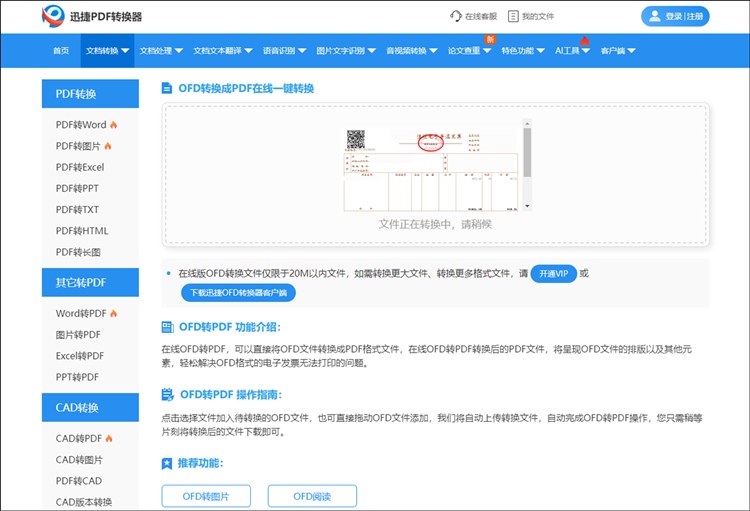
Task: Click the QR code in the invoice preview
Action: pyautogui.click(x=355, y=139)
